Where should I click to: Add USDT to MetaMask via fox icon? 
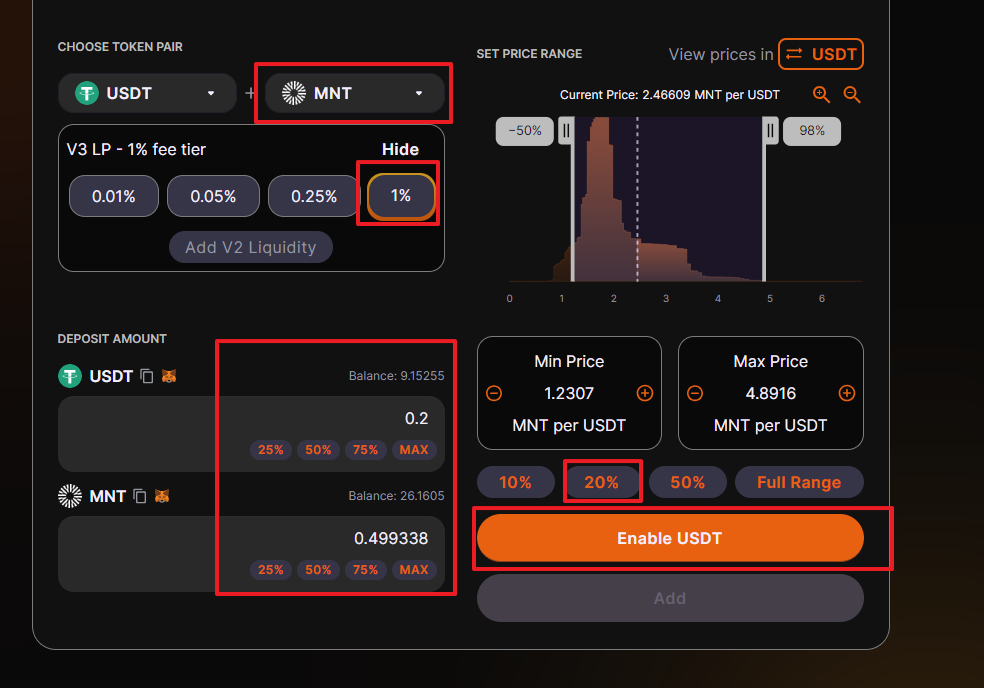[x=169, y=376]
